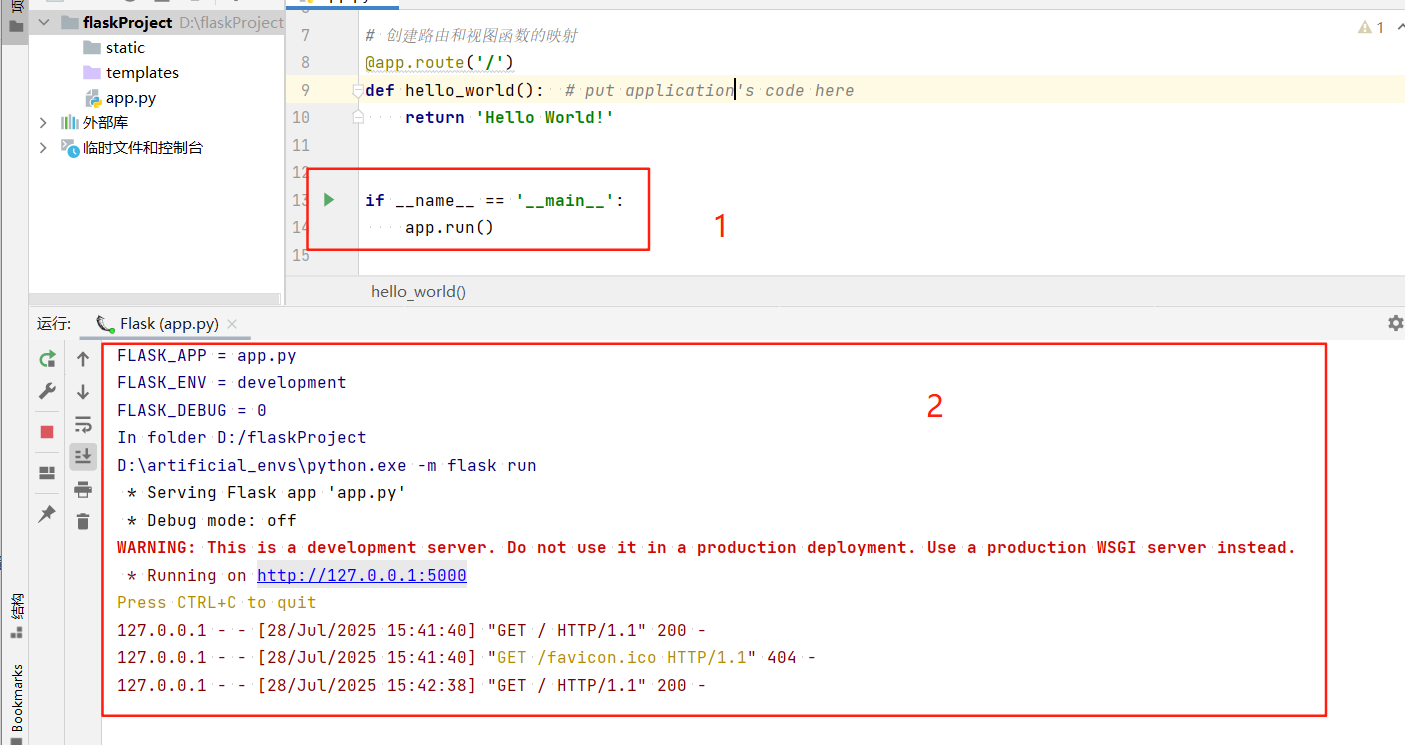The width and height of the screenshot is (1405, 745).
Task: Click fold end marker at line 10
Action: pos(357,117)
